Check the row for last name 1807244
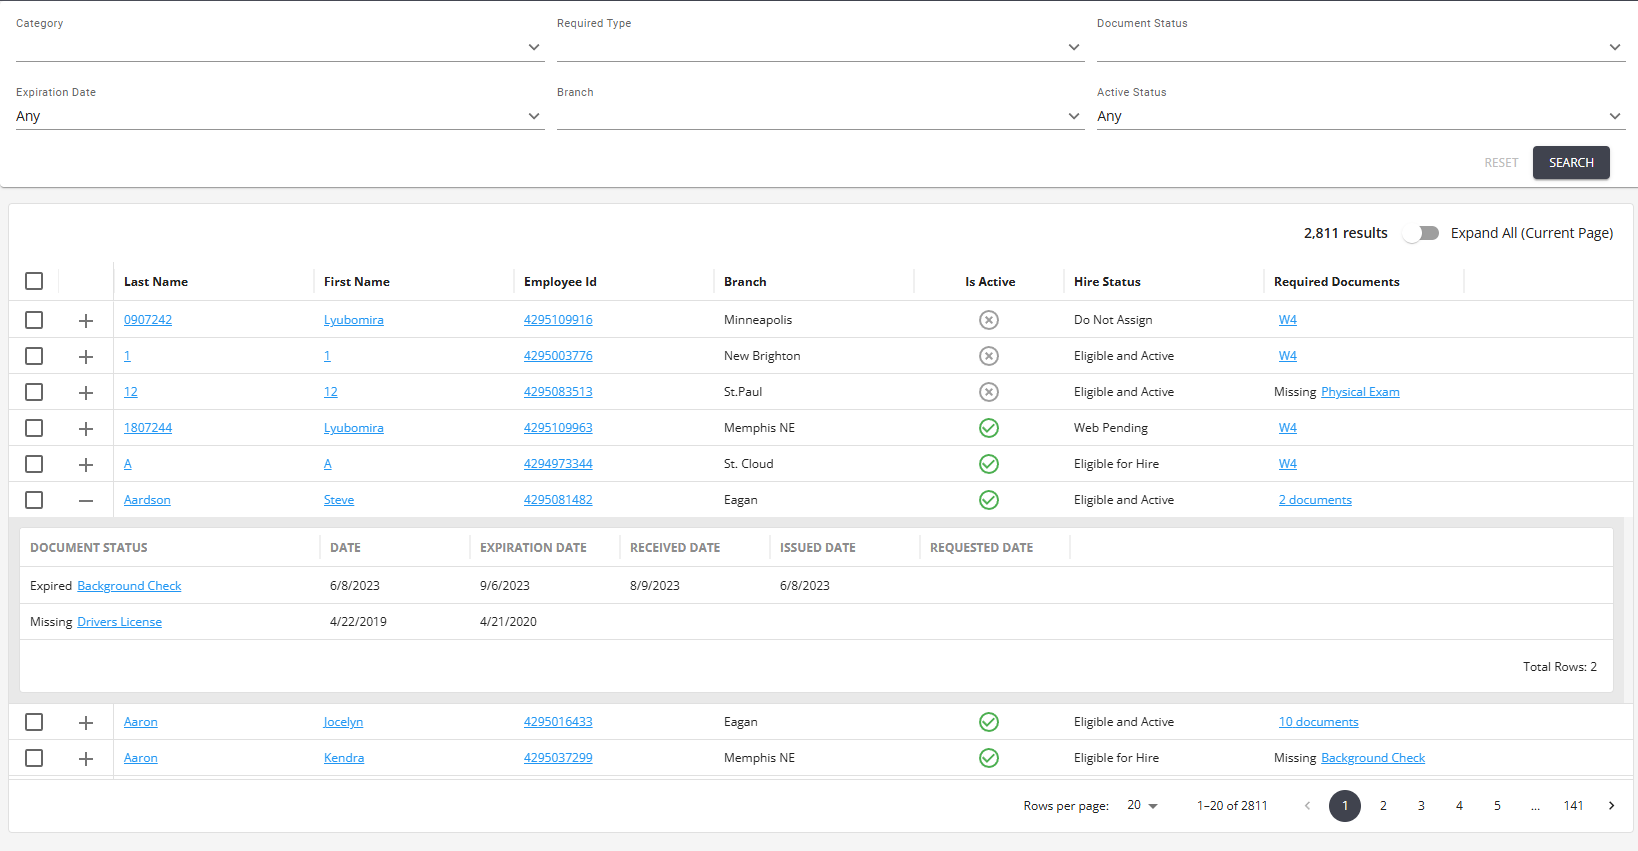1638x851 pixels. 34,428
